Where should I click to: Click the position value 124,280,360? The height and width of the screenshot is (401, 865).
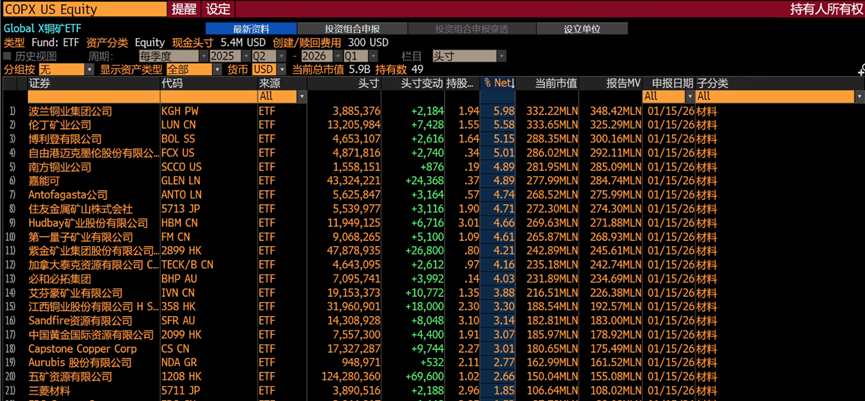pyautogui.click(x=350, y=377)
